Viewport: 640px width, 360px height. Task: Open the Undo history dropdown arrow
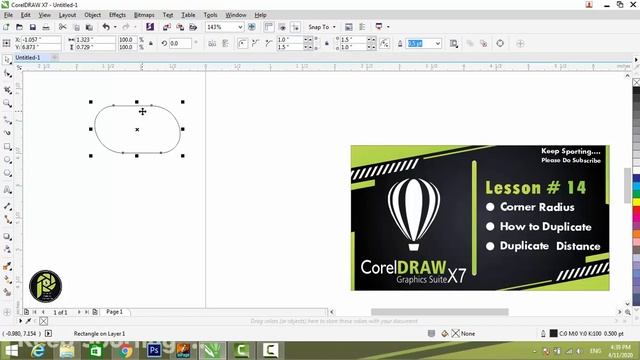point(115,27)
